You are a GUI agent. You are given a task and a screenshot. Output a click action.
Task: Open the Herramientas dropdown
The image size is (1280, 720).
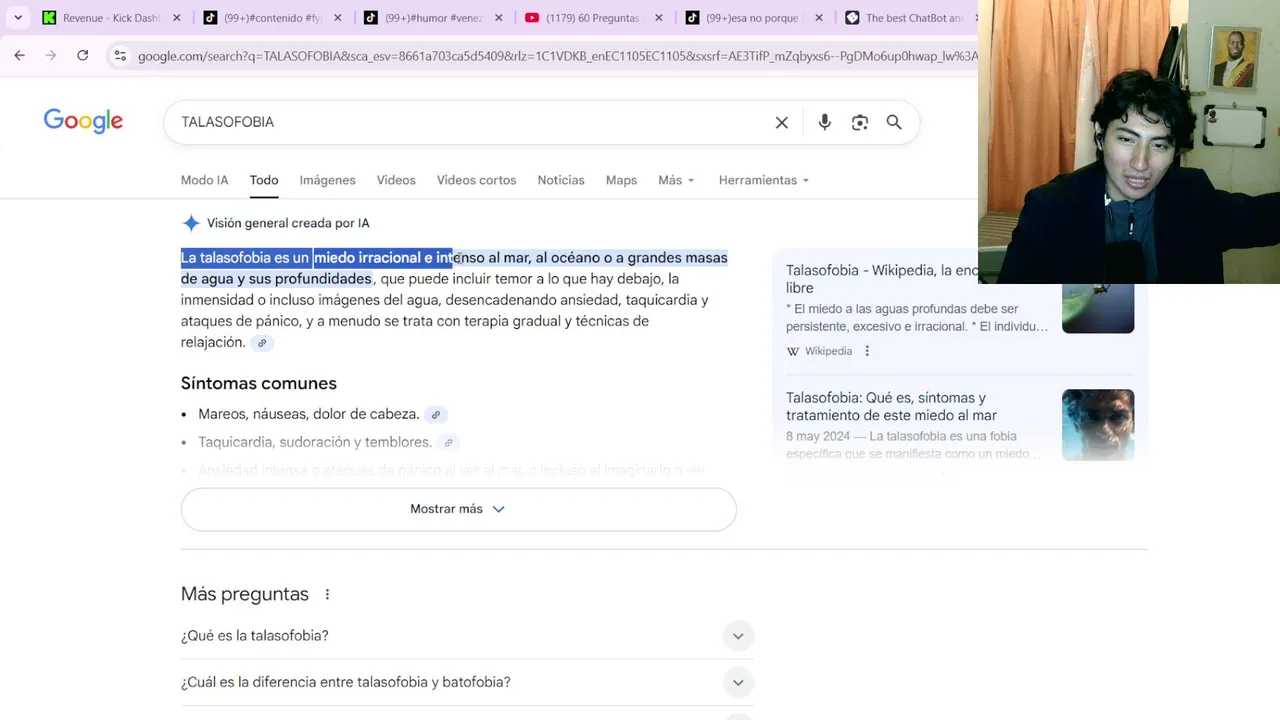pos(764,180)
